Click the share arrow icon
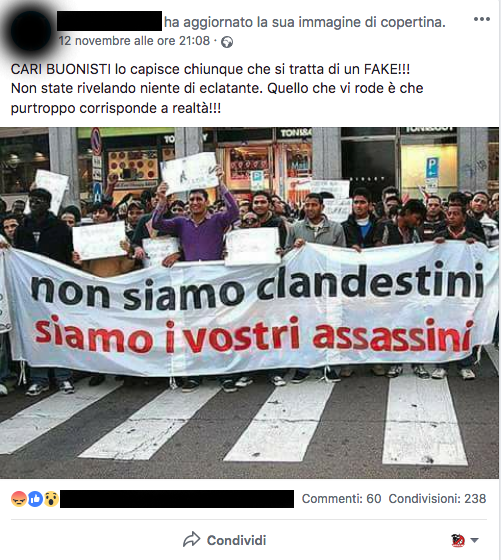The image size is (501, 560). [x=192, y=540]
